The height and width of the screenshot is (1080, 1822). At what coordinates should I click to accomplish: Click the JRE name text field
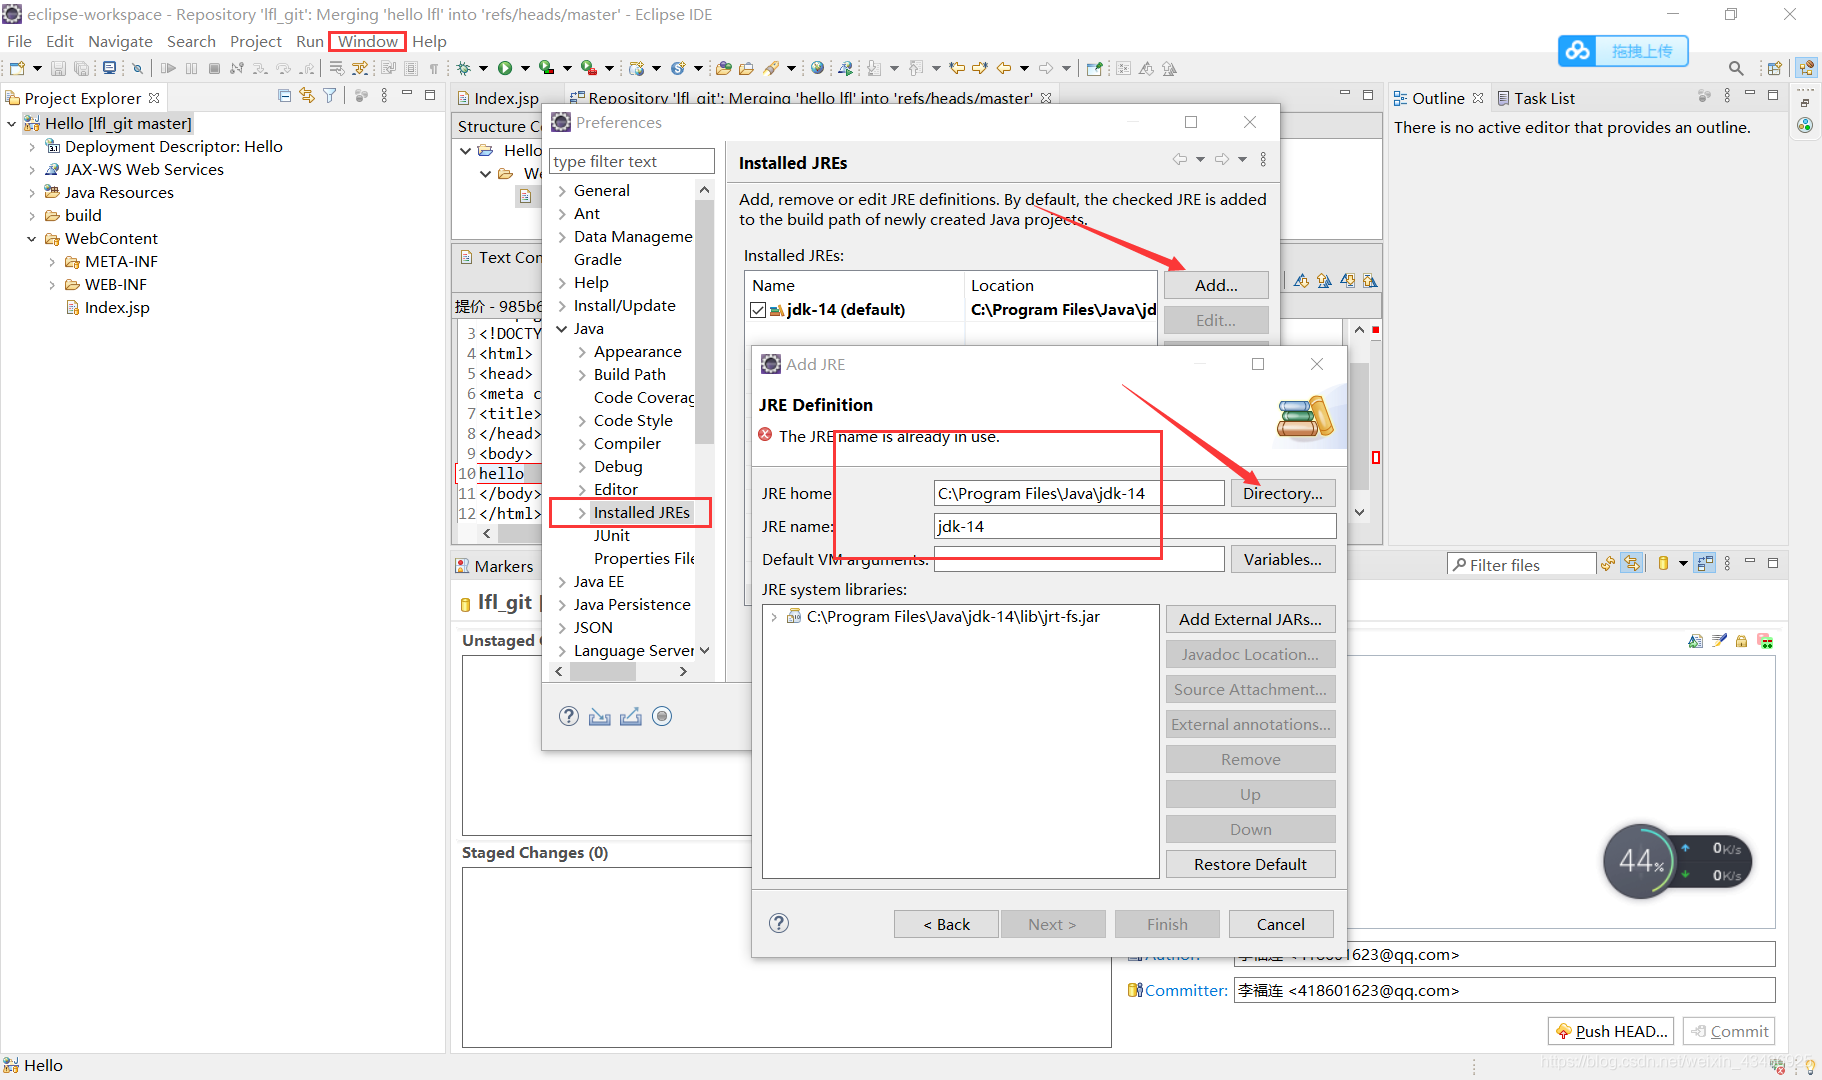coord(1135,526)
